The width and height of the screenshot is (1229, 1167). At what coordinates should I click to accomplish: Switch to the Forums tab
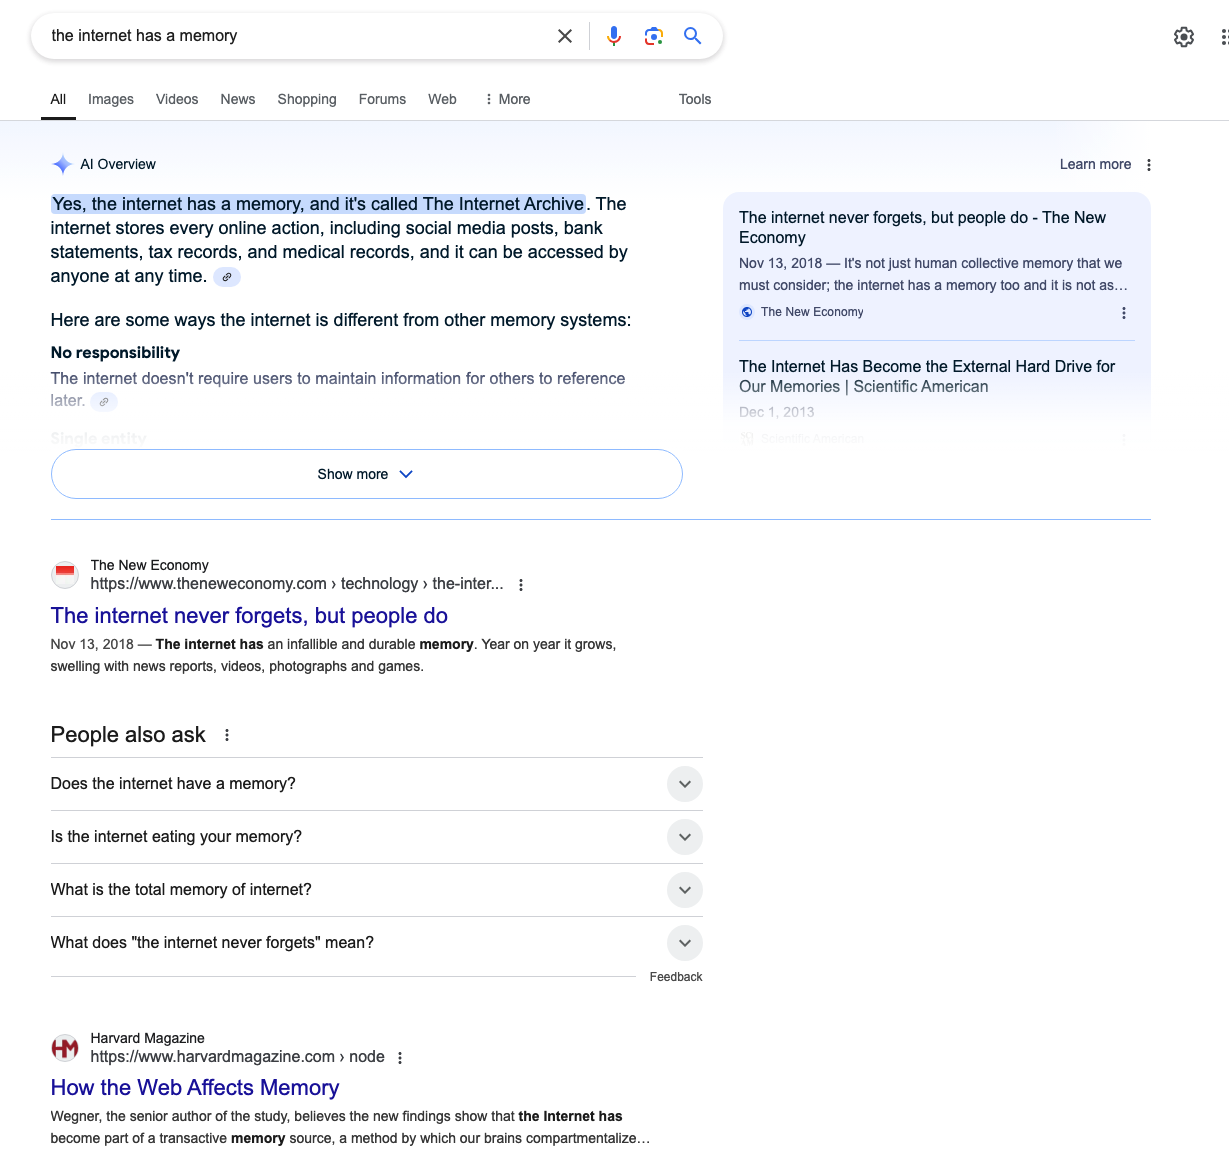pos(382,99)
